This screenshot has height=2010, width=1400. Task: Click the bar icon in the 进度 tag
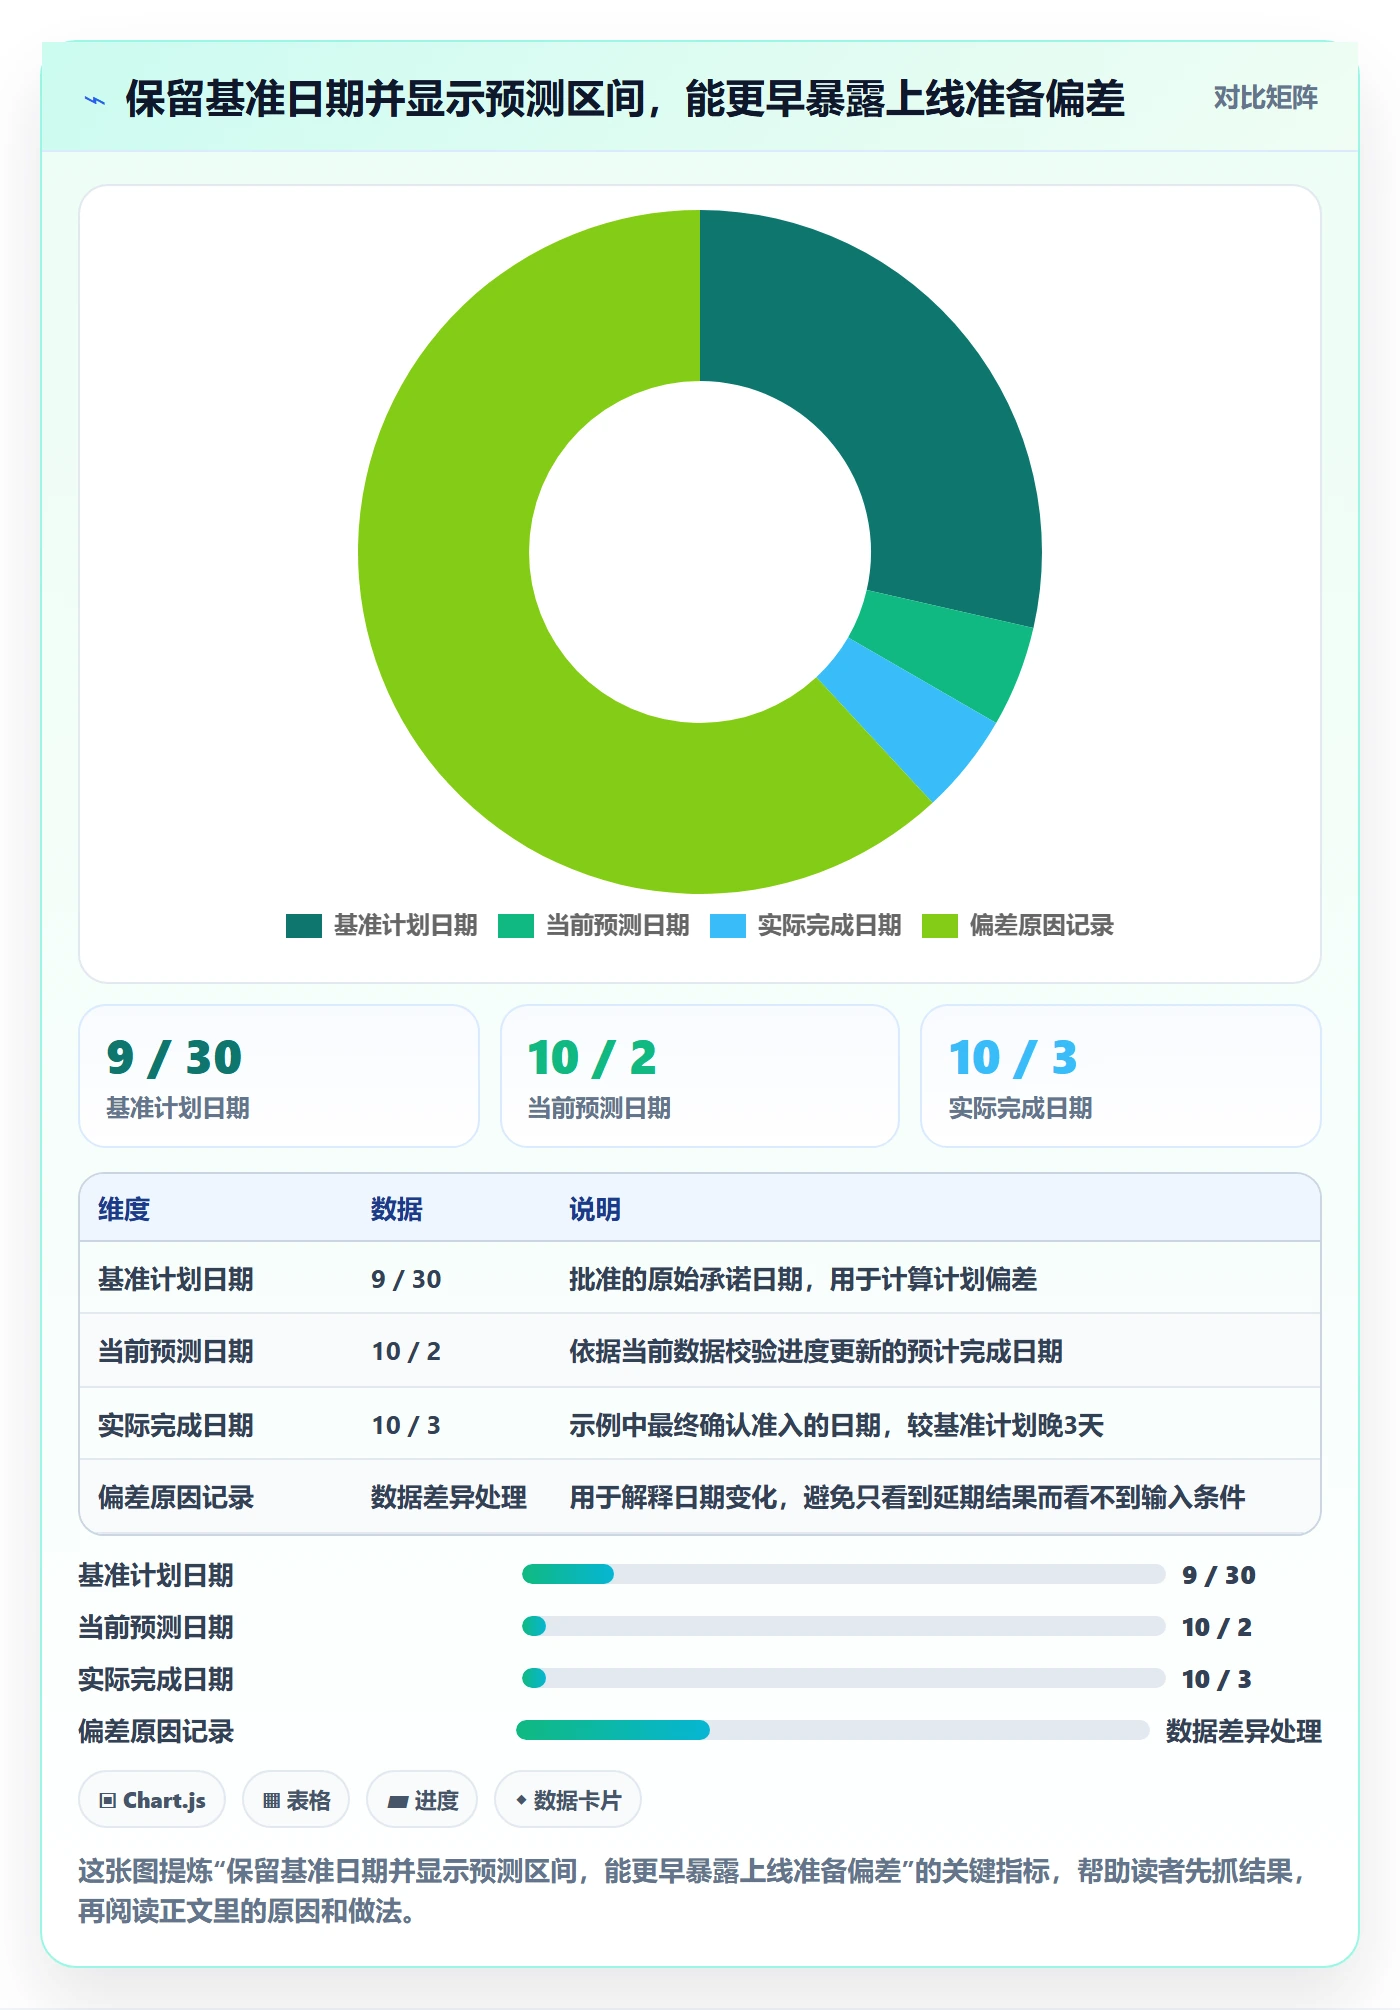pos(398,1801)
